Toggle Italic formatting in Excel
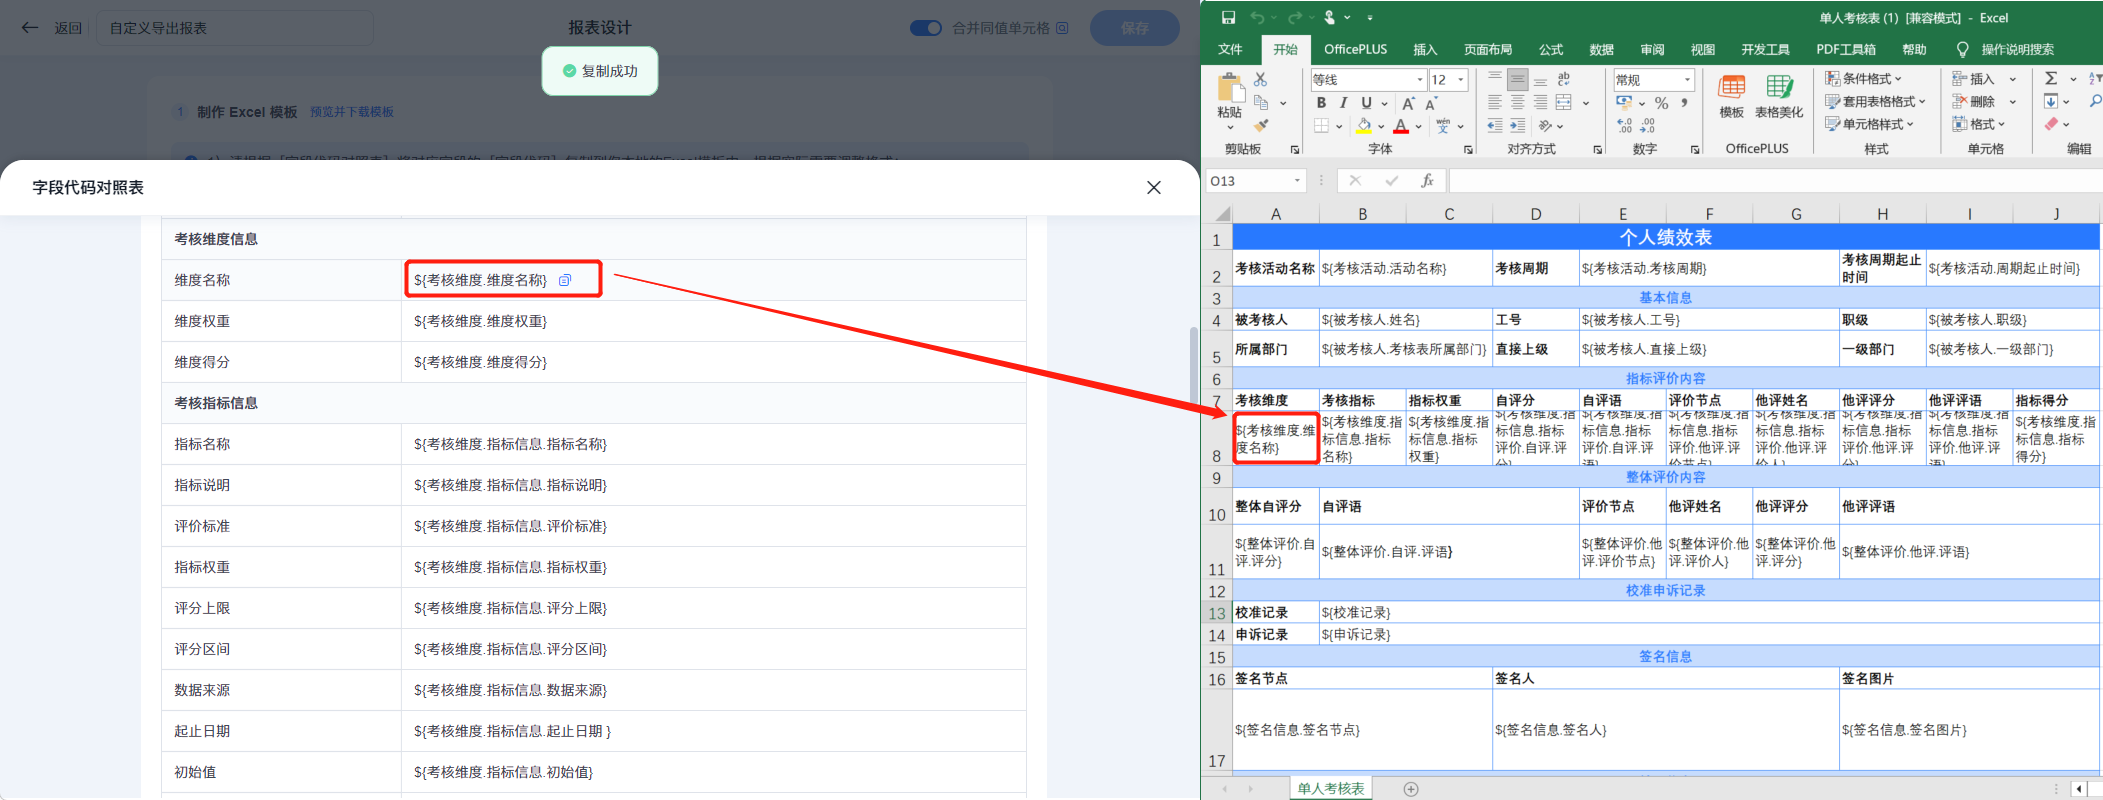 tap(1343, 103)
